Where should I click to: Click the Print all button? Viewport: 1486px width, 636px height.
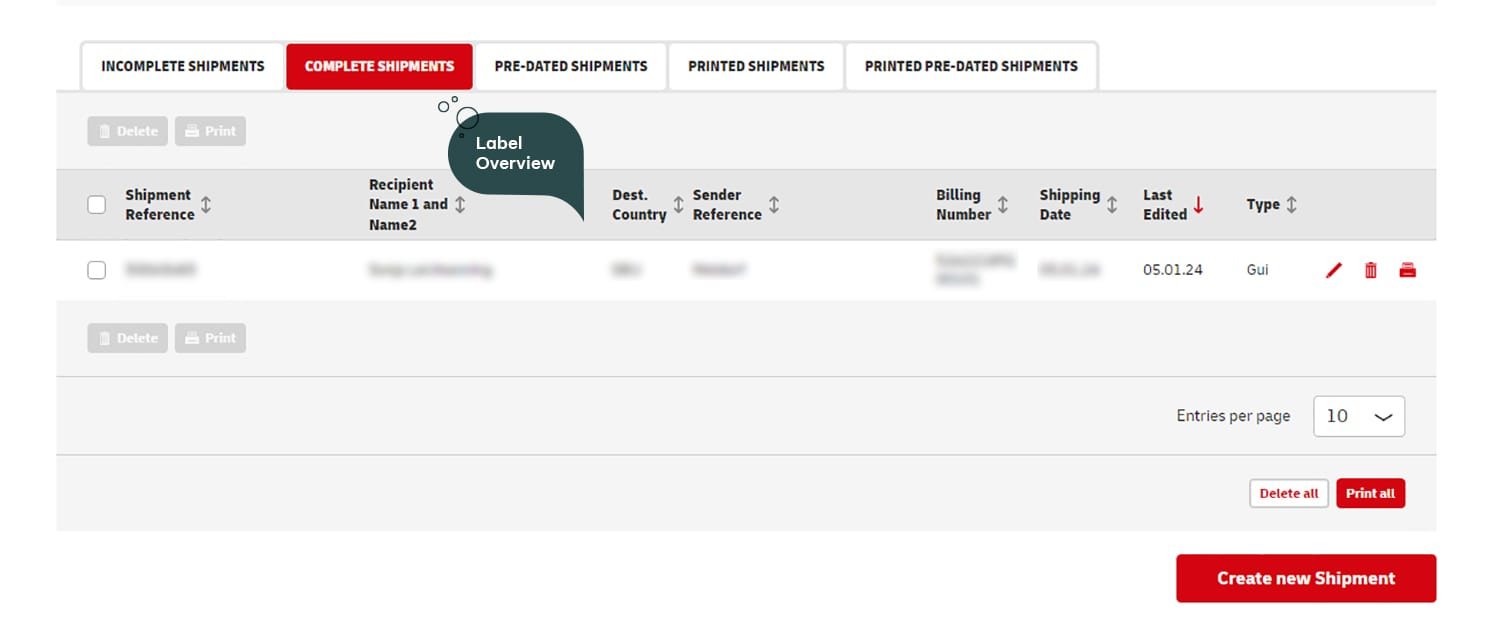point(1370,494)
